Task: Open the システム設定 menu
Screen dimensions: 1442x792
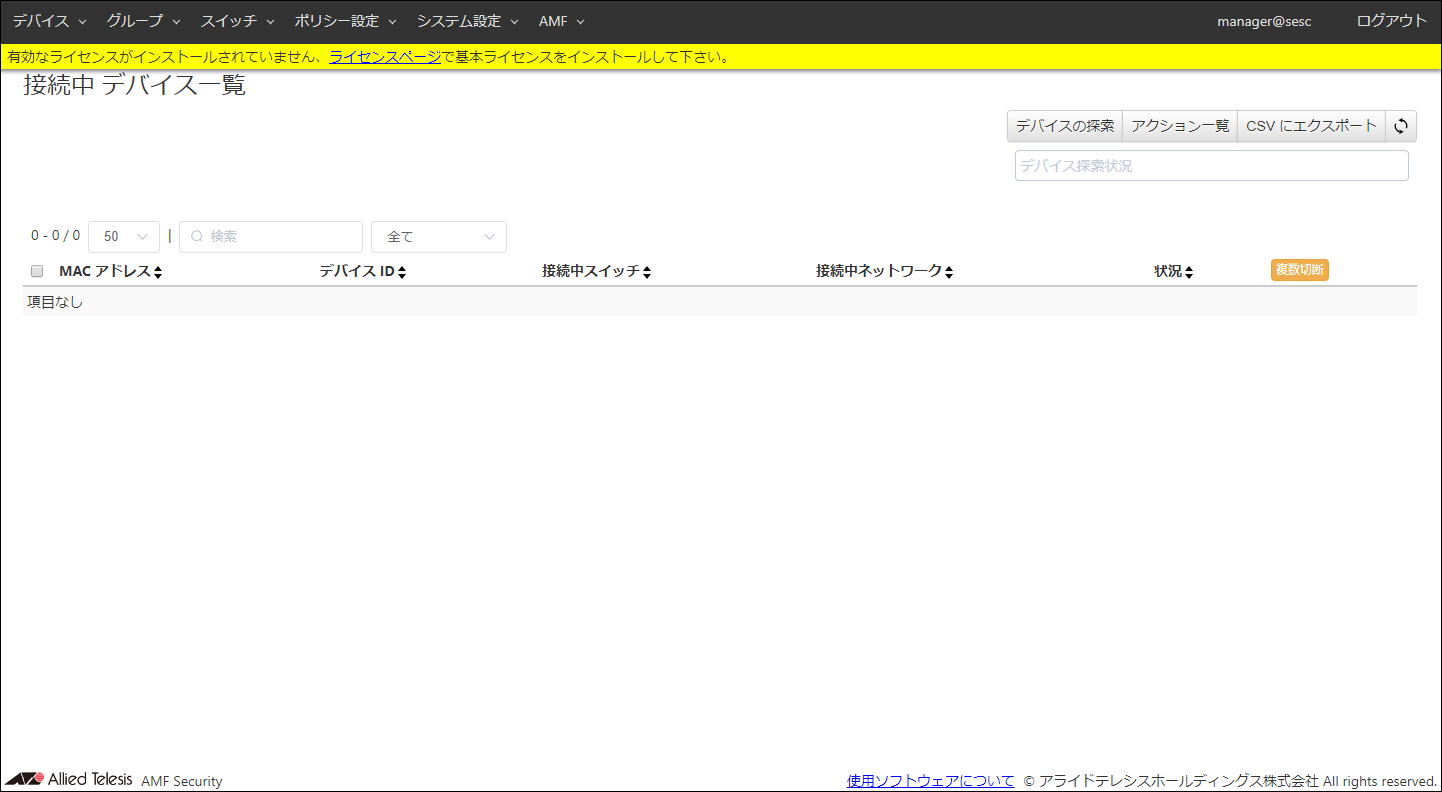Action: pyautogui.click(x=467, y=21)
